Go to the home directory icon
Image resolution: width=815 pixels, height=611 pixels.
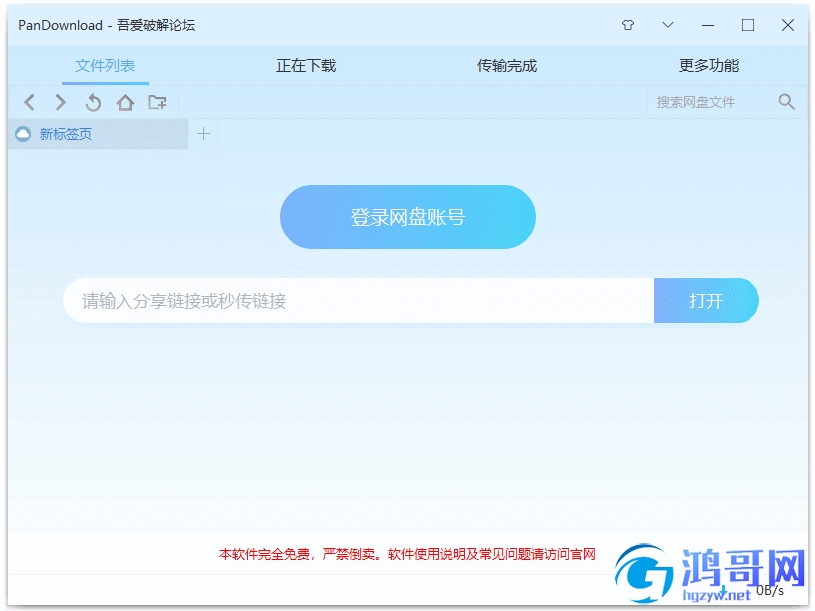pyautogui.click(x=125, y=102)
